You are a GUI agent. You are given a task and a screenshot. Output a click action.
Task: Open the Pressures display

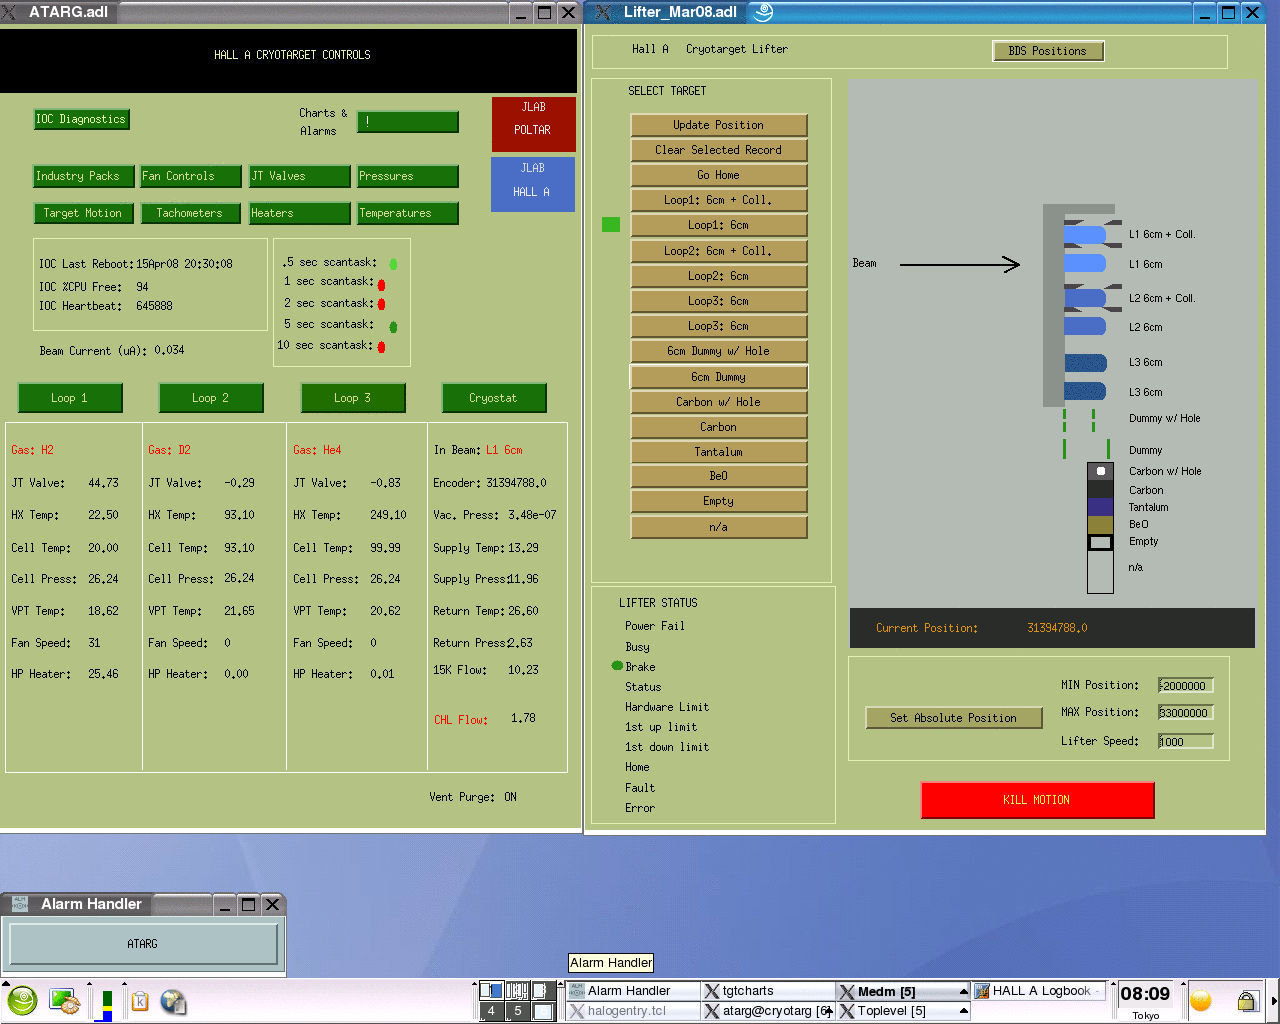[x=408, y=176]
